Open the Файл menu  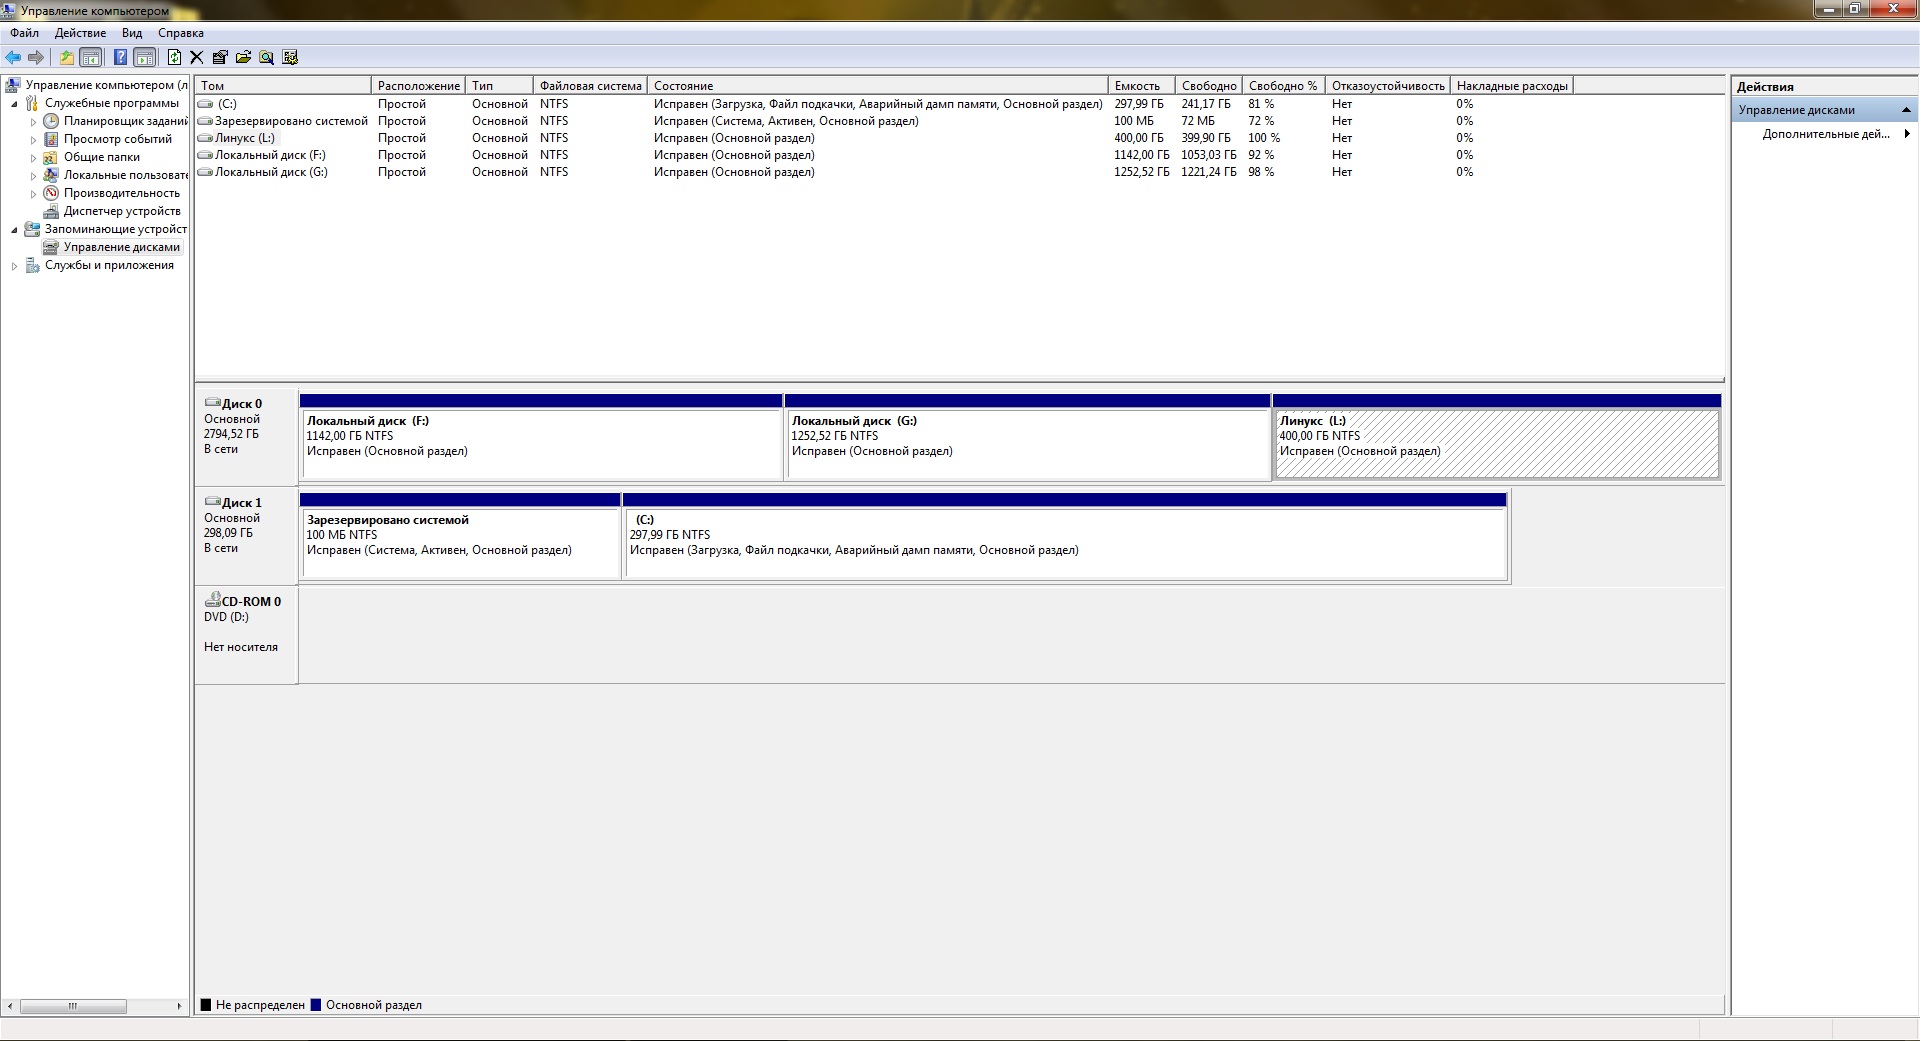25,33
